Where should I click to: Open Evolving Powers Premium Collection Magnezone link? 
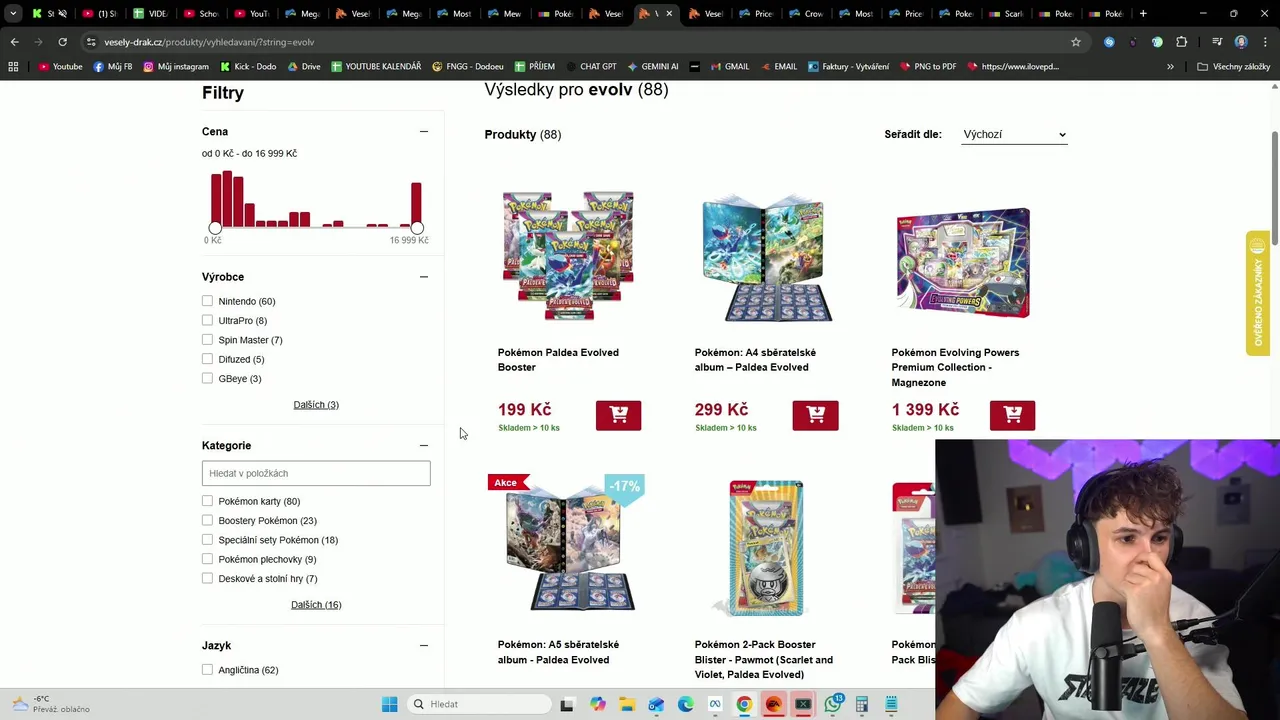pyautogui.click(x=955, y=367)
